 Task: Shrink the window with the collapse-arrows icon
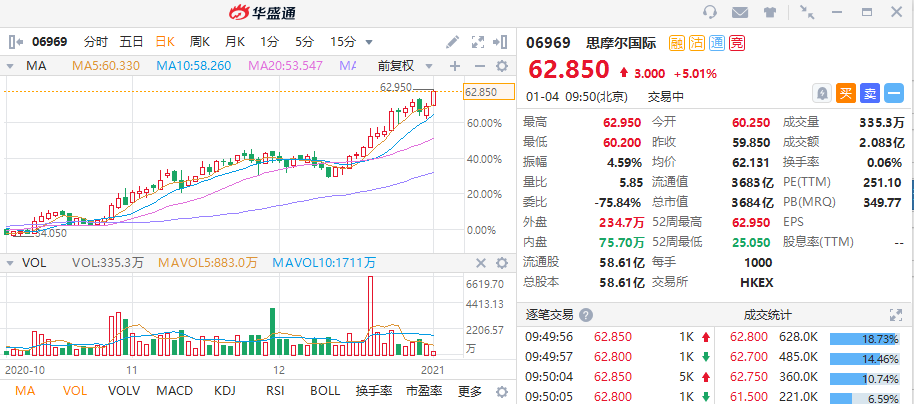click(x=807, y=12)
